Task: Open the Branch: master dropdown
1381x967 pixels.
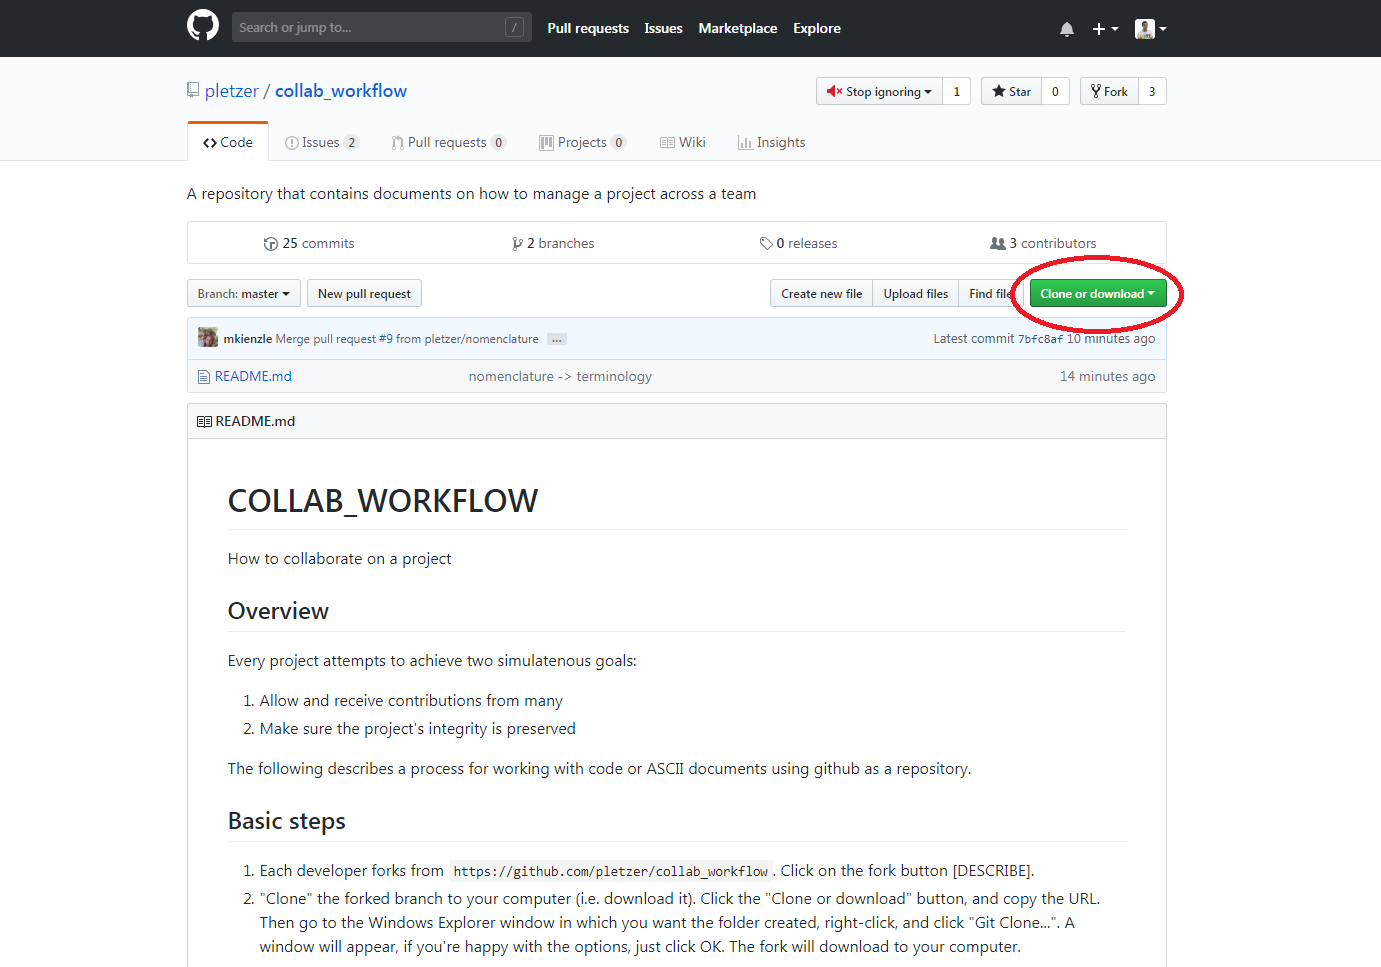Action: coord(244,293)
